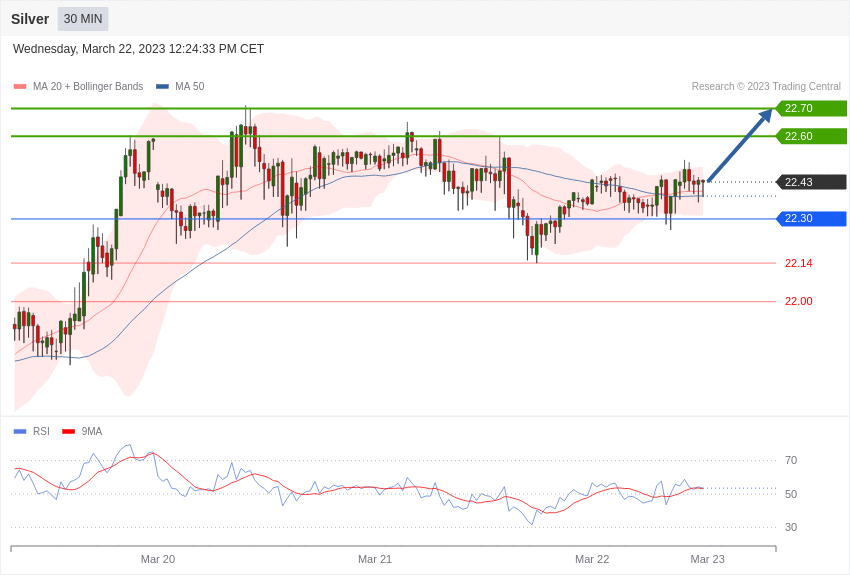Click the 22.60 green resistance price label
The image size is (850, 576).
[x=812, y=136]
